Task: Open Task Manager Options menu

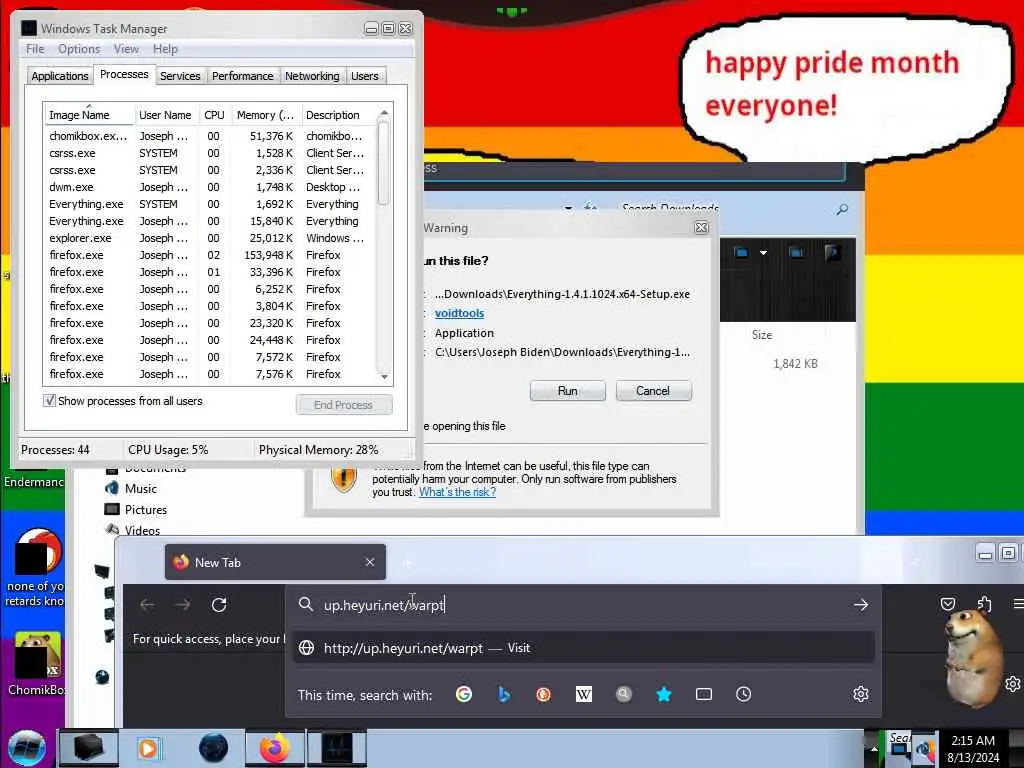Action: [79, 49]
